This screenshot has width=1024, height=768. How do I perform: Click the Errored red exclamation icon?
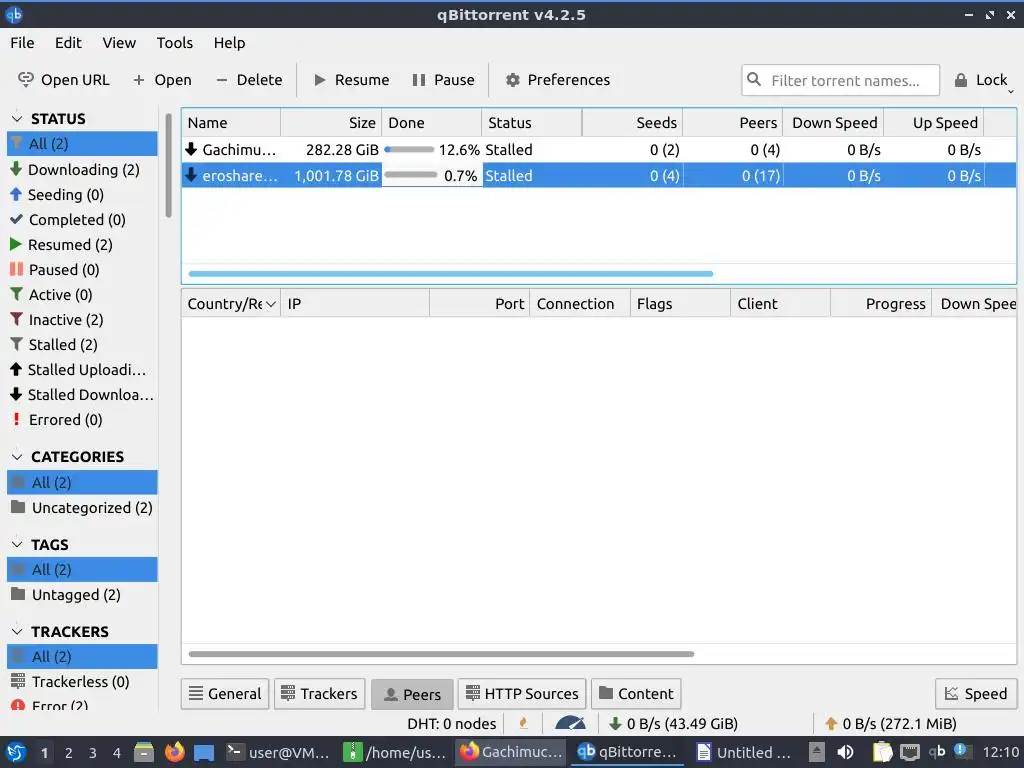(x=16, y=419)
